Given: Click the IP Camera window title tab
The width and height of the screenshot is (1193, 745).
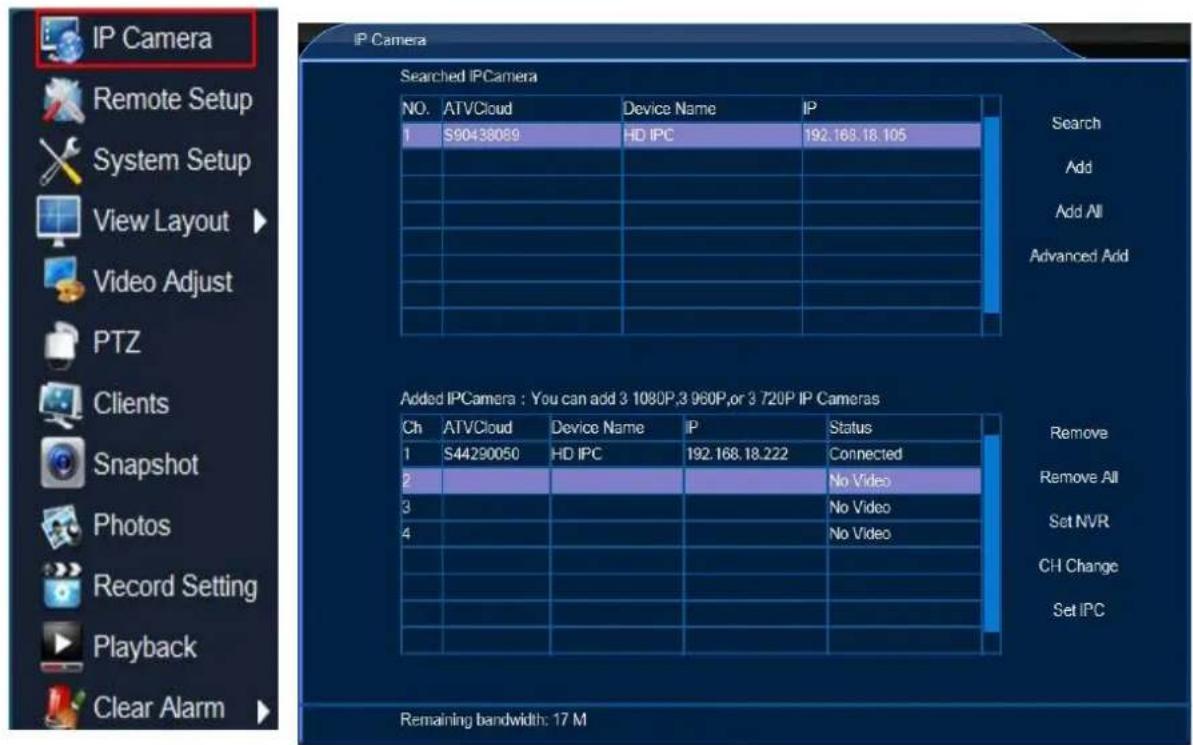Looking at the screenshot, I should pyautogui.click(x=390, y=40).
